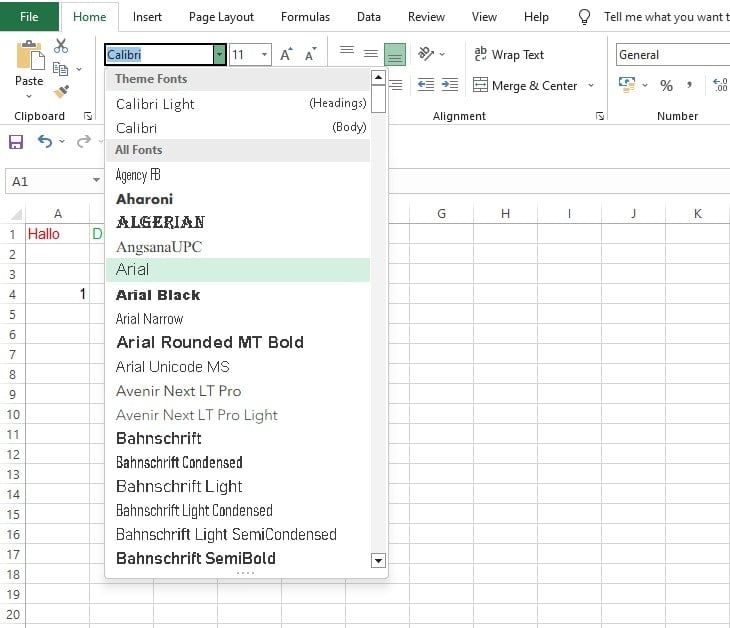
Task: Click the Redo arrow icon
Action: click(84, 141)
